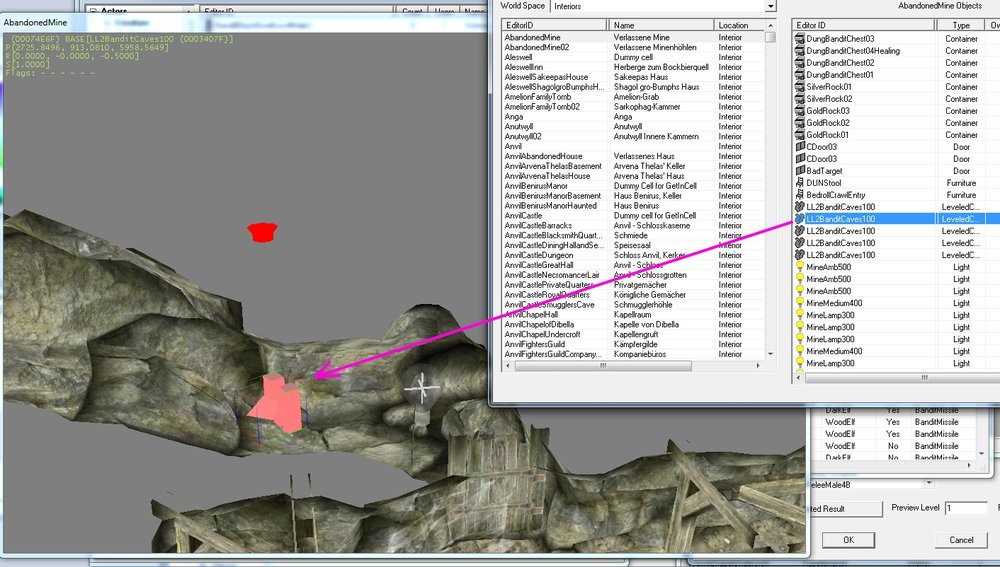
Task: Sort cell list by Location column
Action: [x=739, y=26]
